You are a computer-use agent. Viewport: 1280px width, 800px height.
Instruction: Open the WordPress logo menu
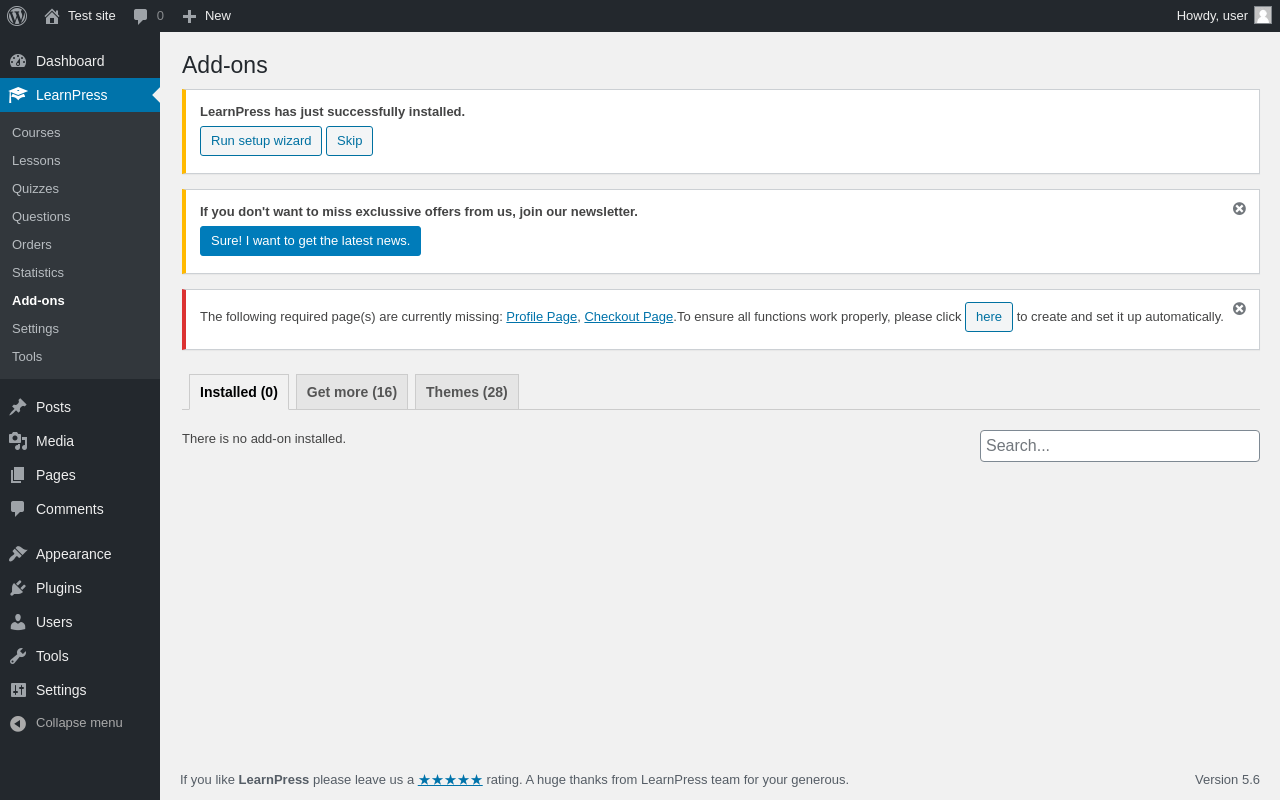[17, 16]
